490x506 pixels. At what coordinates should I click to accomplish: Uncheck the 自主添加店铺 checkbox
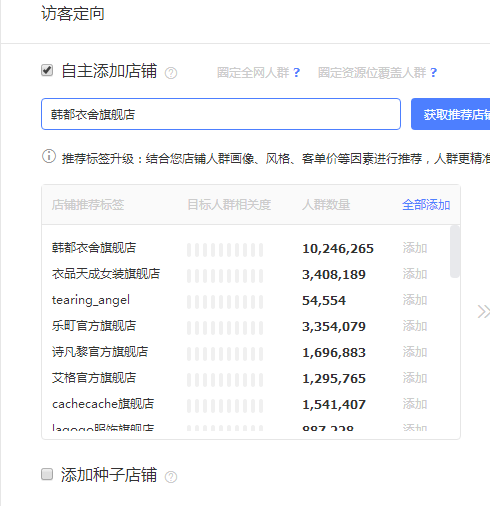(47, 70)
